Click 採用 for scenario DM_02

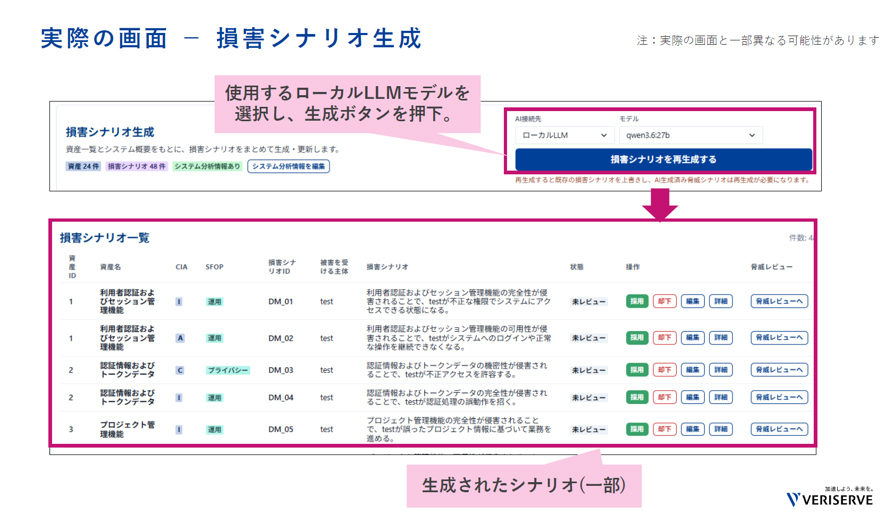click(x=637, y=338)
